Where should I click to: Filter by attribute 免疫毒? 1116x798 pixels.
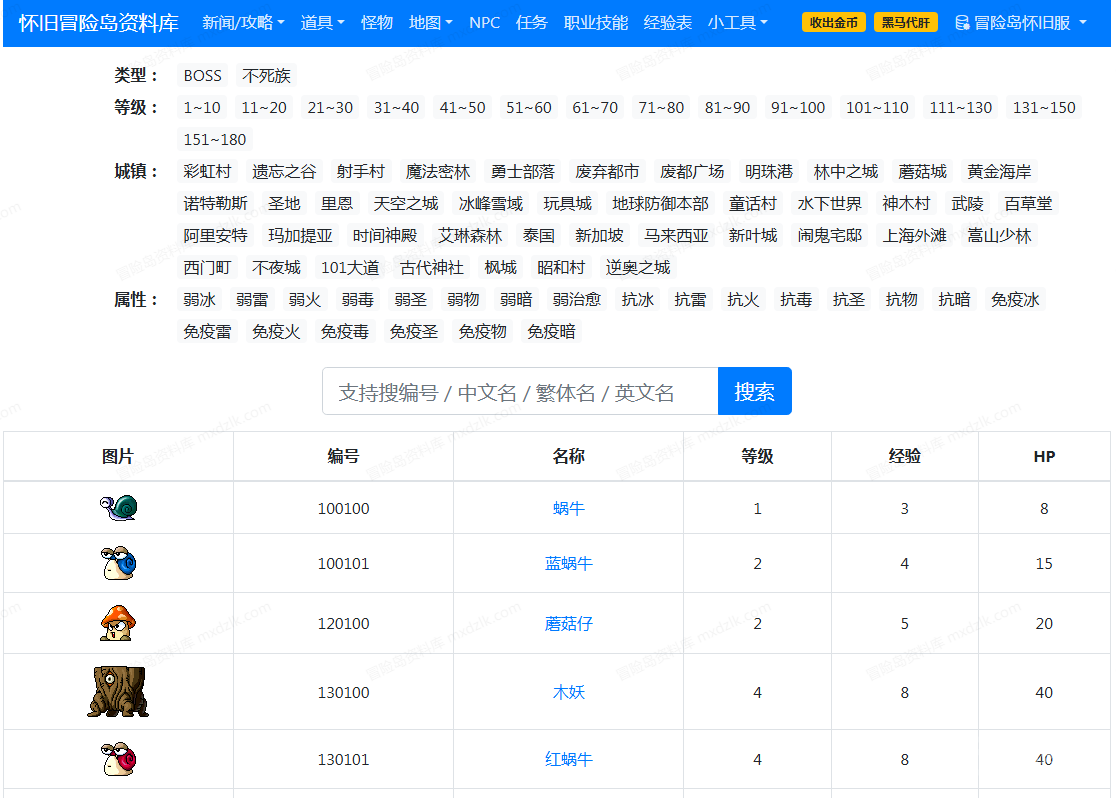coord(344,332)
